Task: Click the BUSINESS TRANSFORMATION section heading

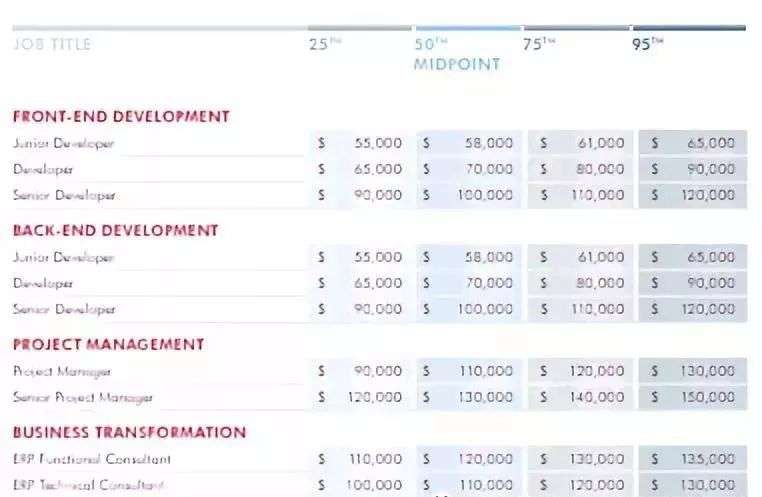Action: click(x=129, y=432)
